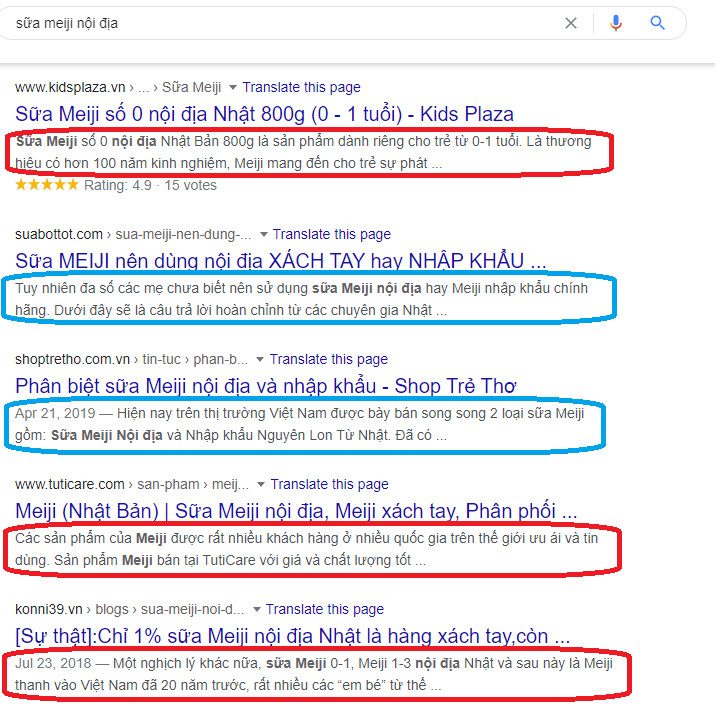This screenshot has width=720, height=706.
Task: Click the snippet dated 'Apr 21, 2019'
Action: click(x=299, y=424)
